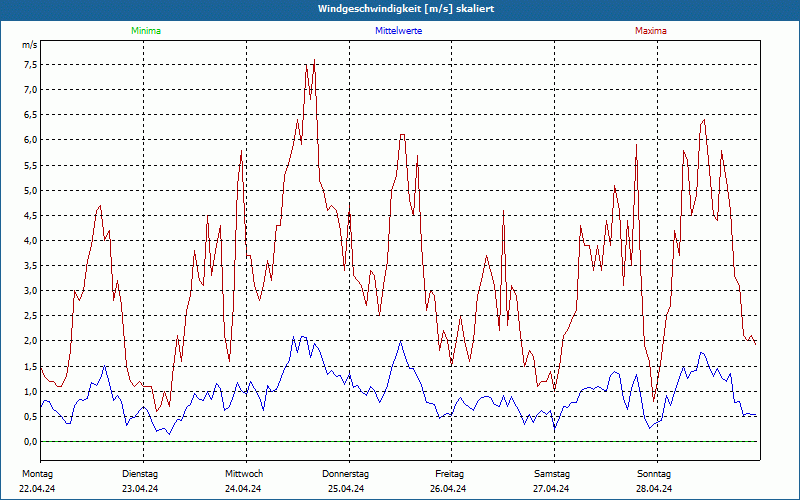The width and height of the screenshot is (800, 500).
Task: Select the Sonntag day label
Action: [x=654, y=474]
